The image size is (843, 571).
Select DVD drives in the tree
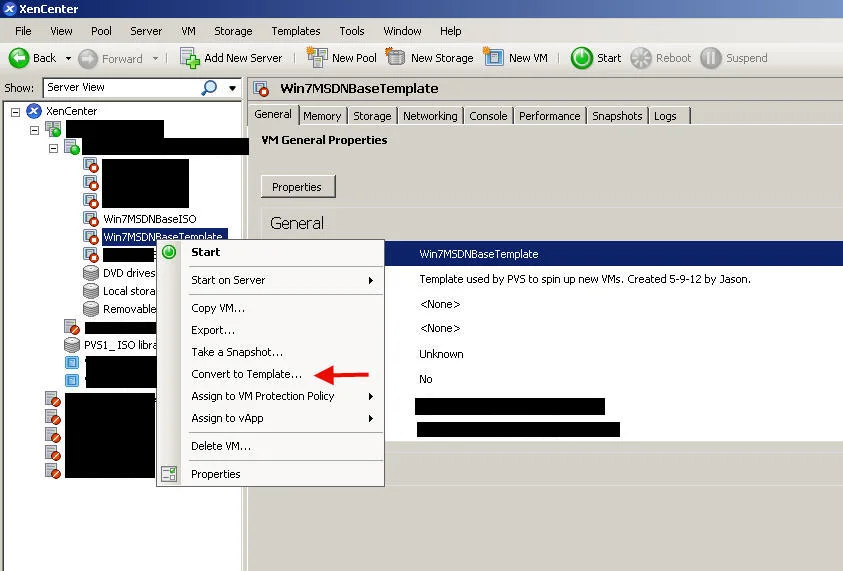[128, 273]
